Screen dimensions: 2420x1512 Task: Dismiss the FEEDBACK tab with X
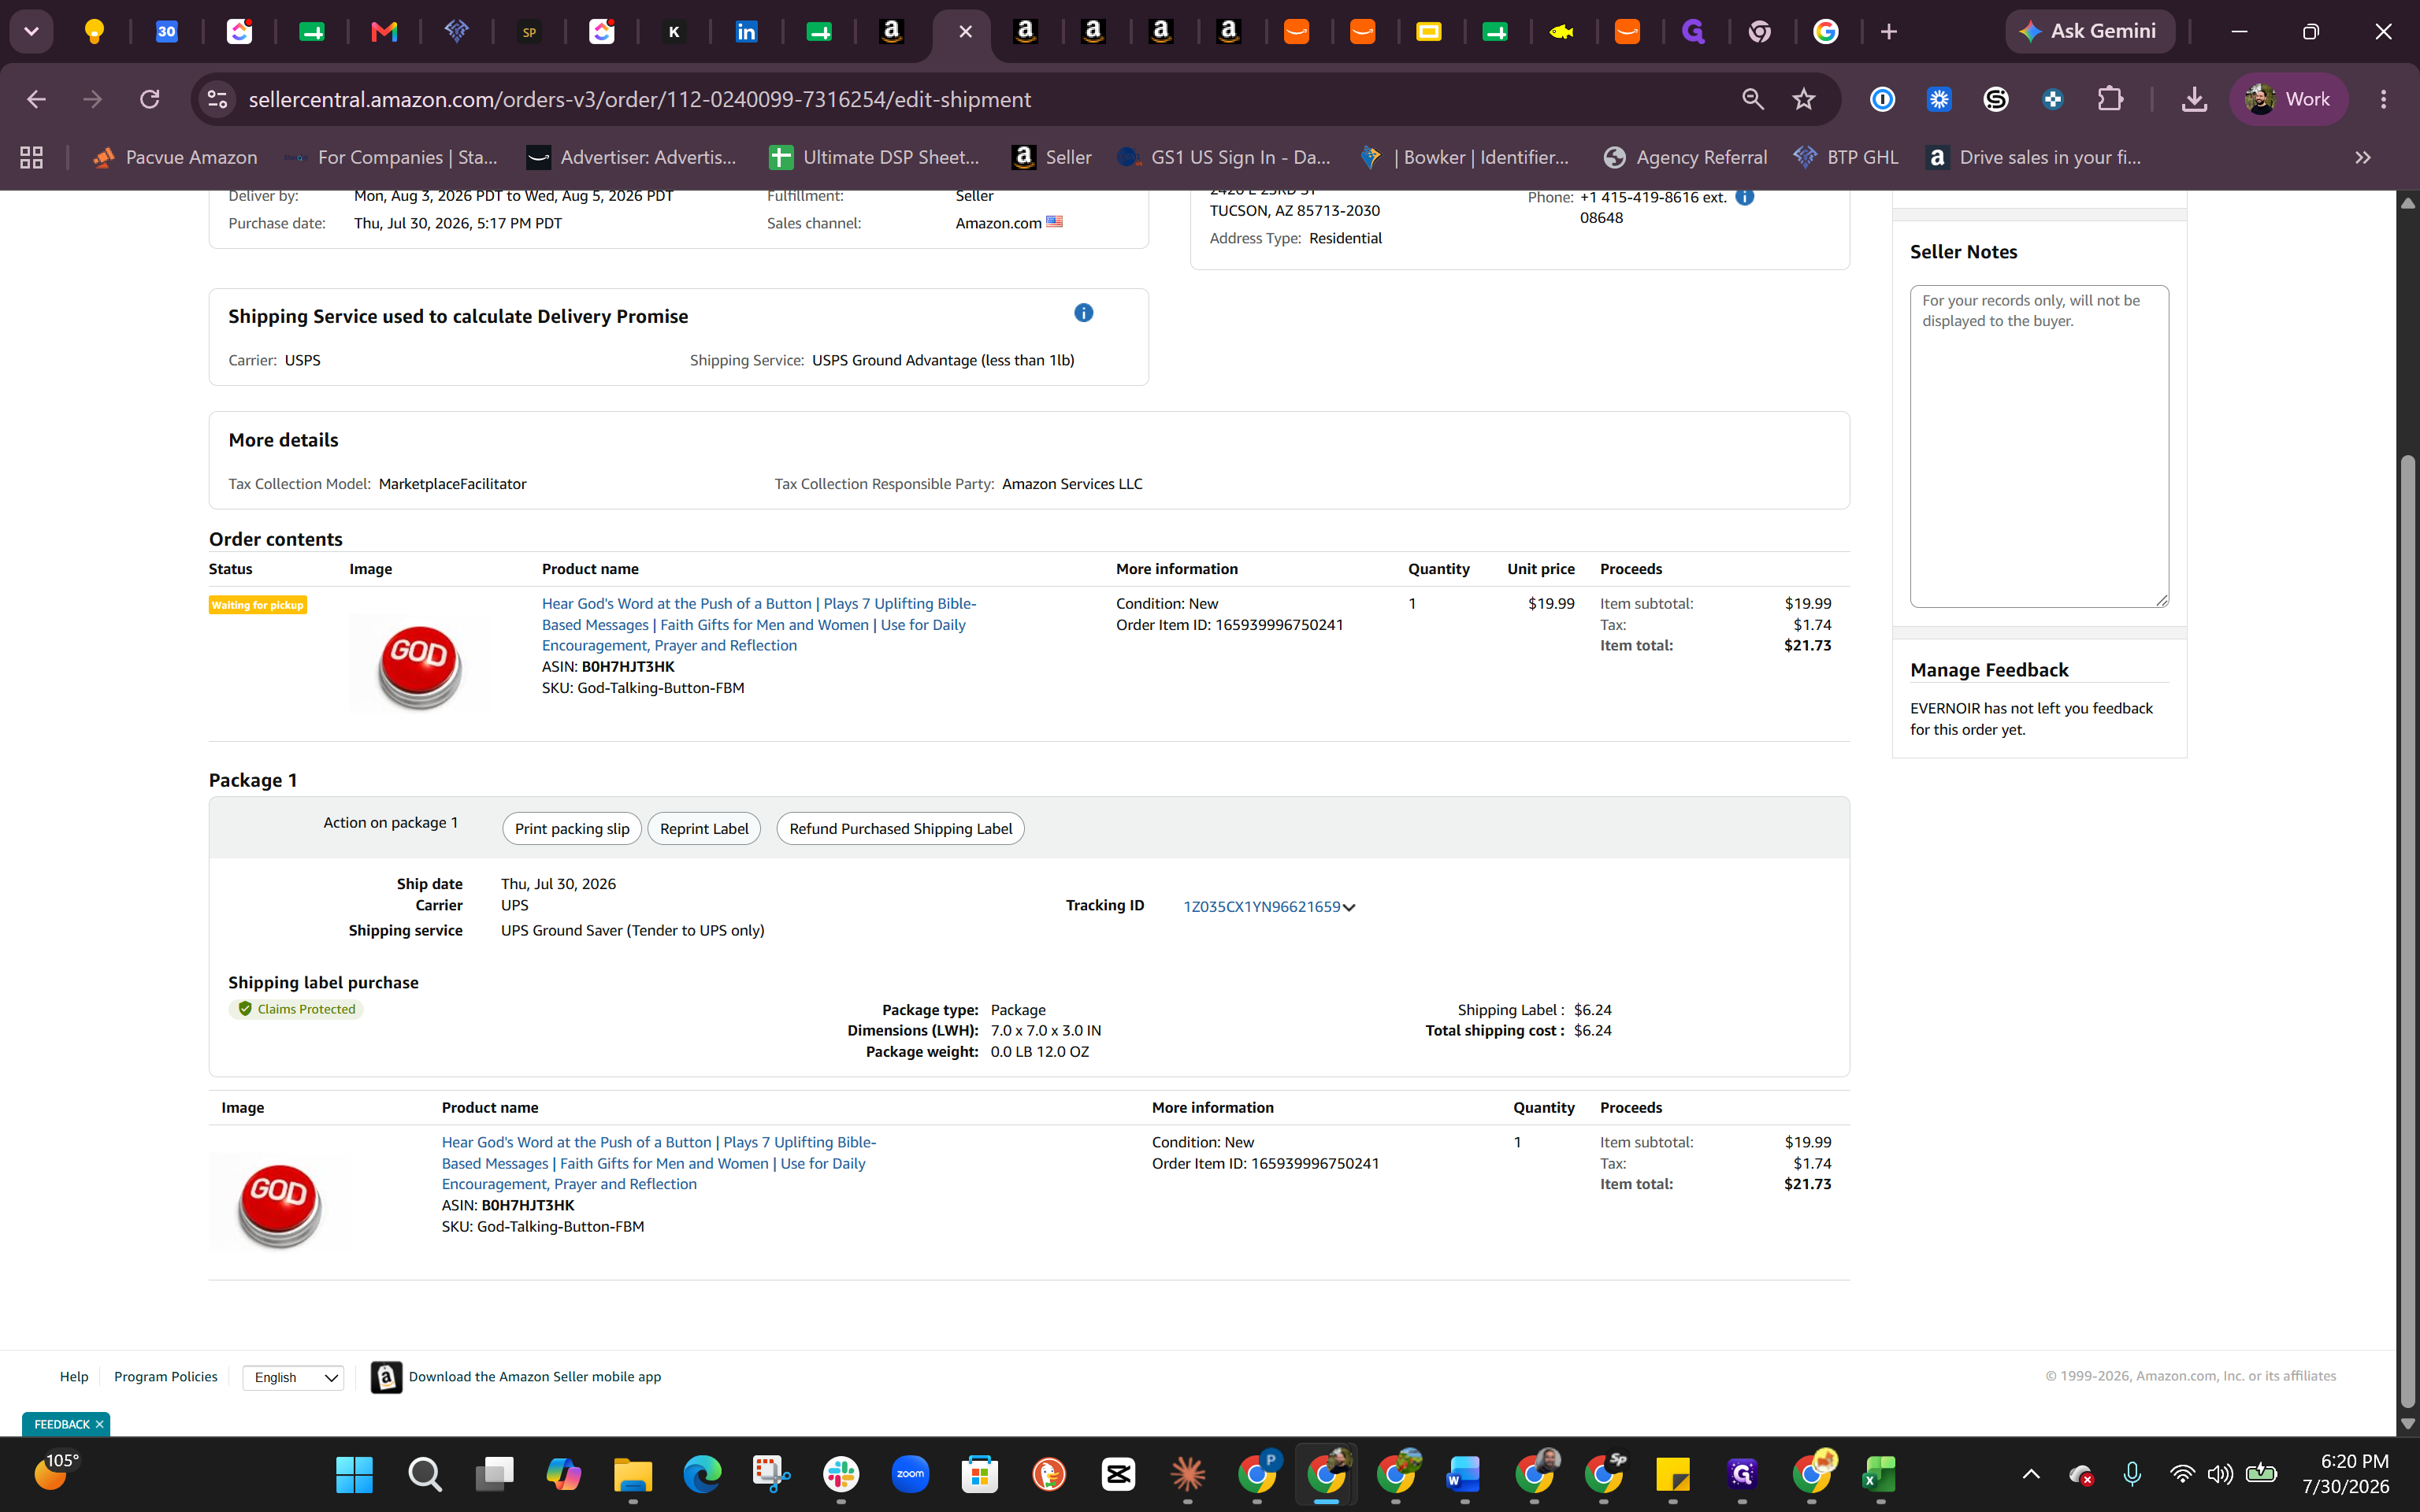[x=99, y=1424]
